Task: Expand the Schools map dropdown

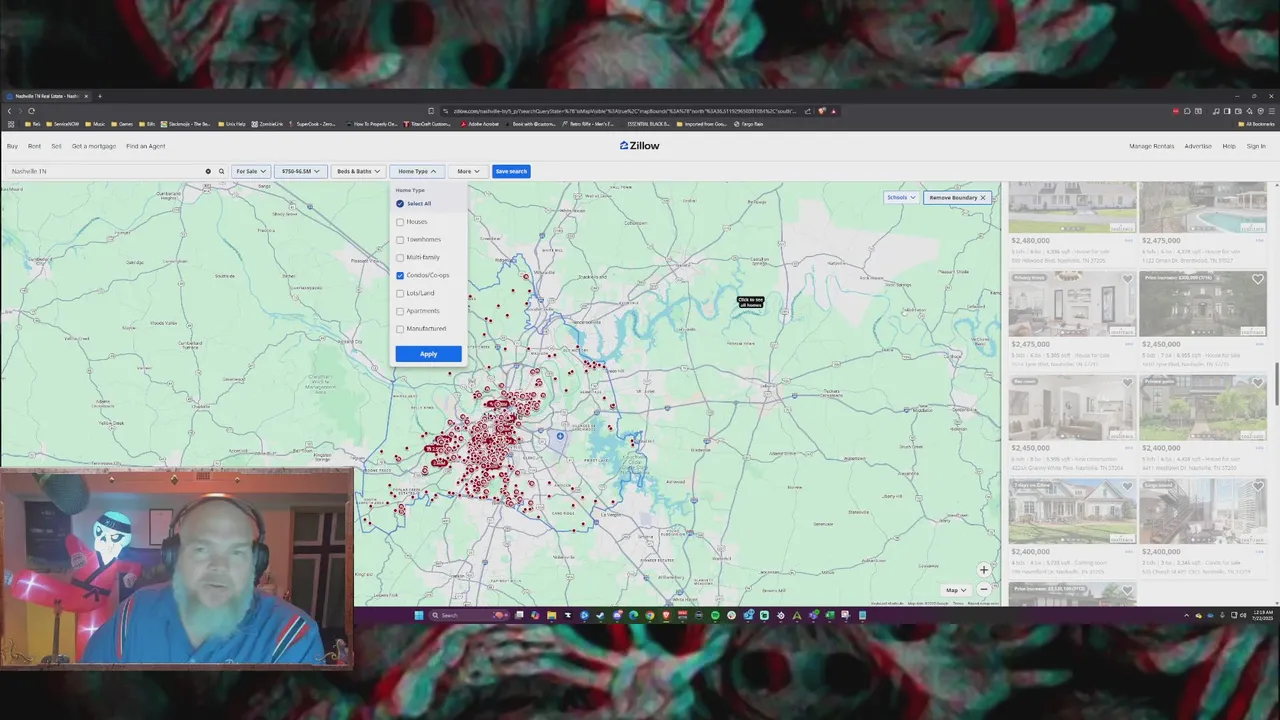Action: [x=900, y=198]
